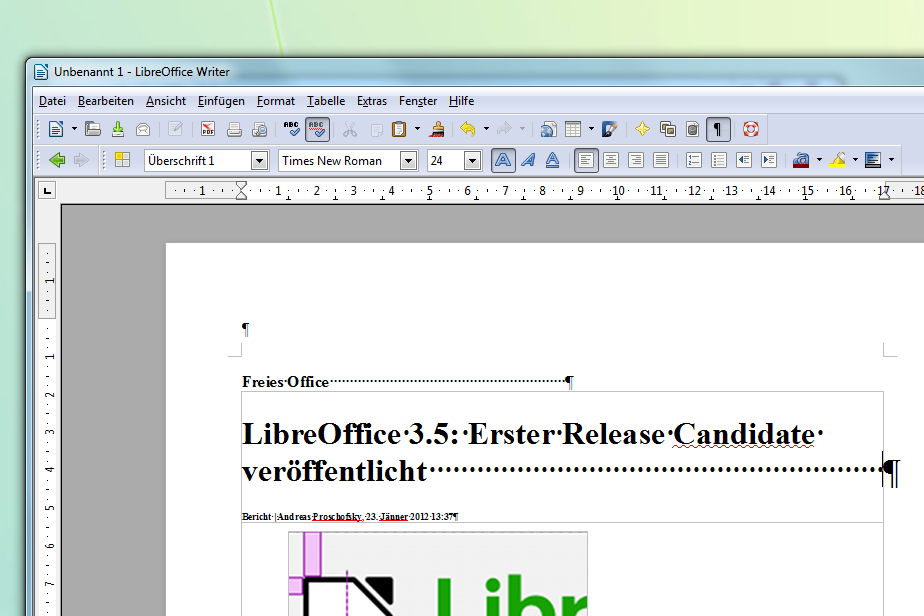Open page preview icon
Screen dimensions: 924x616
coord(259,129)
